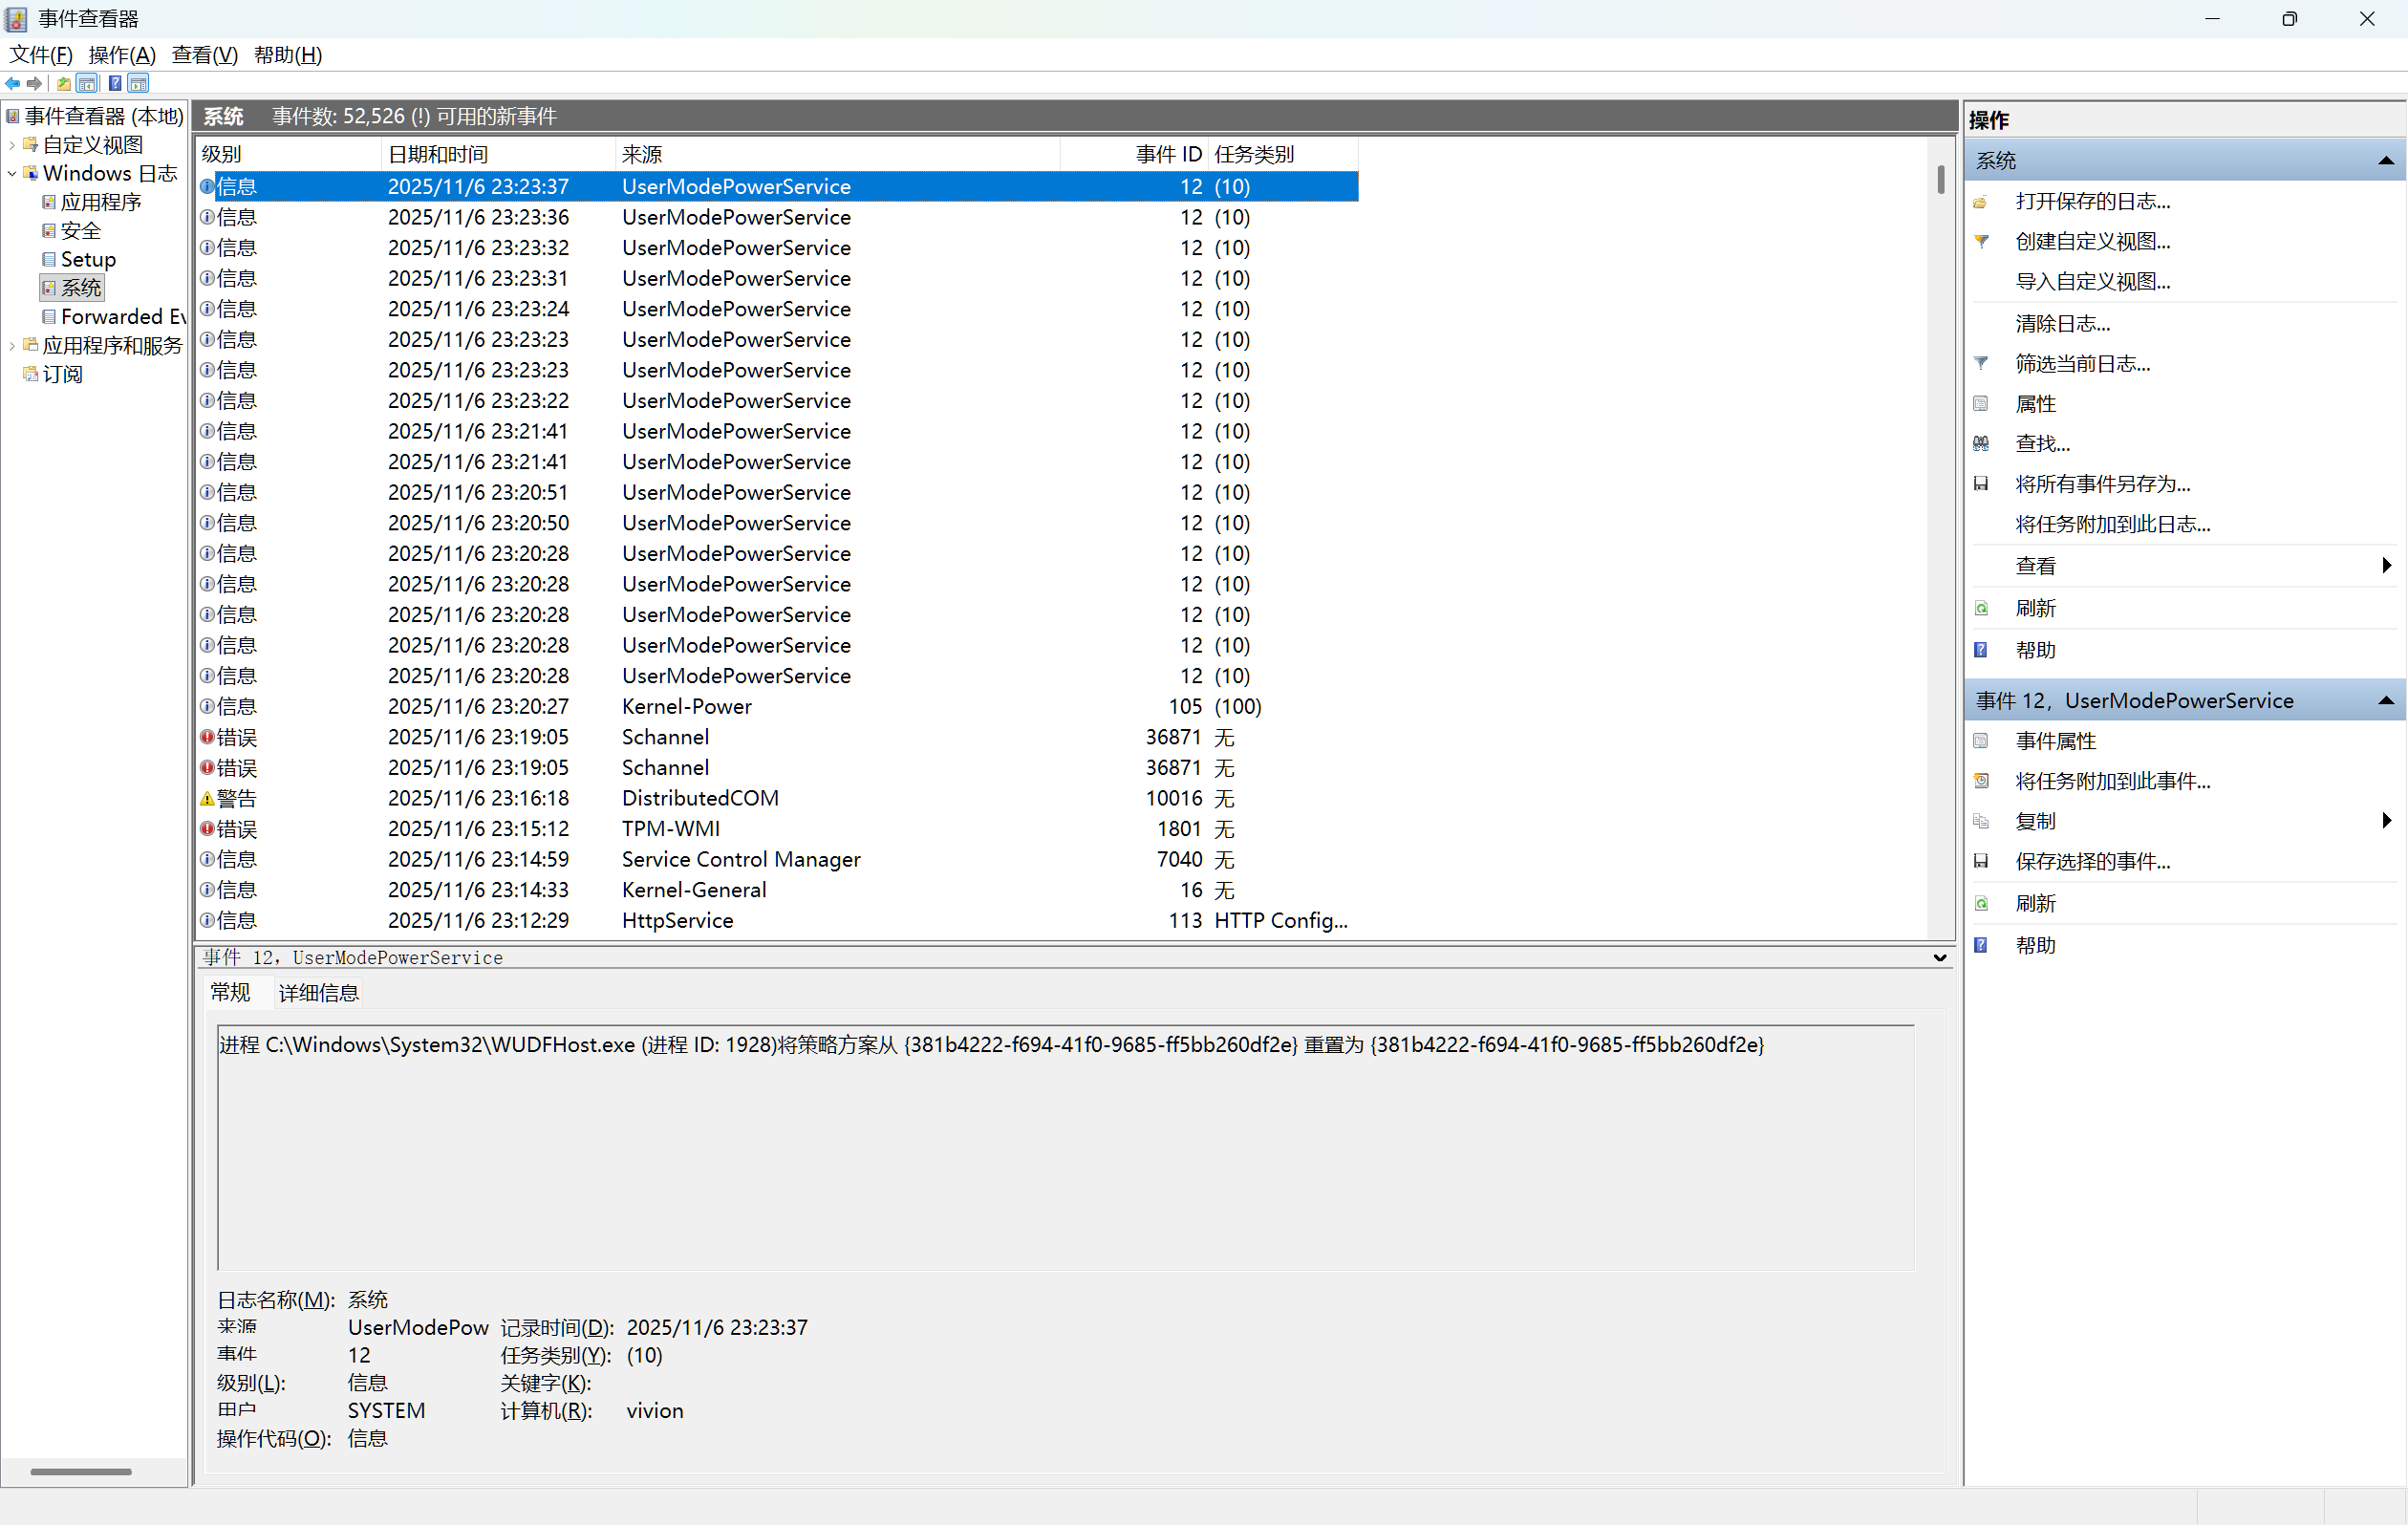Open the 操作(A) menu
The image size is (2408, 1525).
(x=122, y=55)
